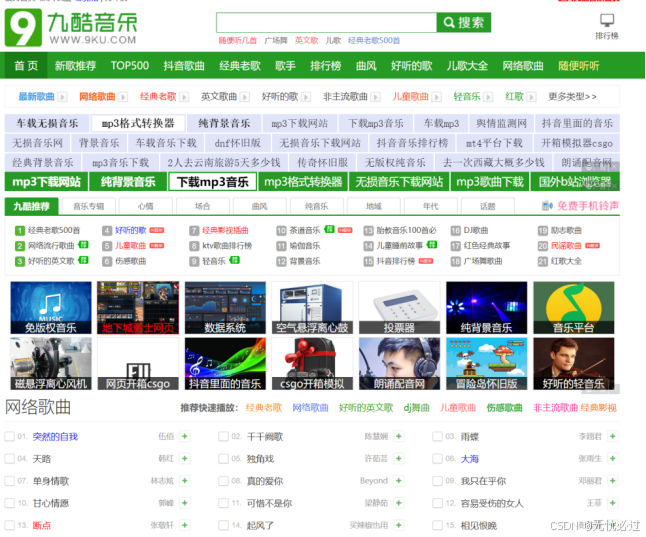Check the box for 雨蝶
The image size is (646, 537).
437,436
